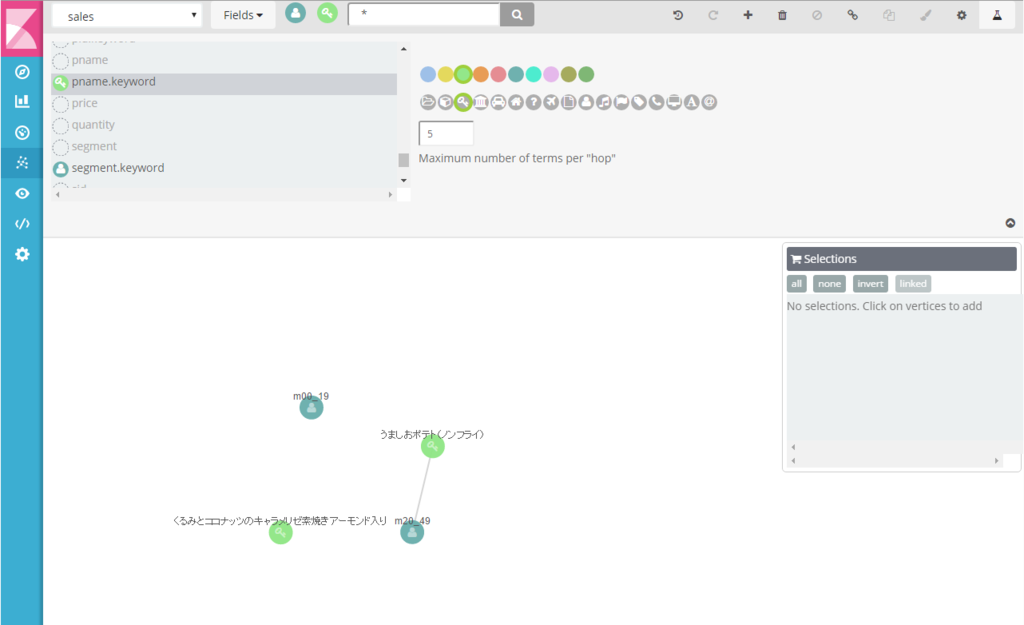Image resolution: width=1024 pixels, height=625 pixels.
Task: Choose the car icon for the field
Action: coord(498,102)
